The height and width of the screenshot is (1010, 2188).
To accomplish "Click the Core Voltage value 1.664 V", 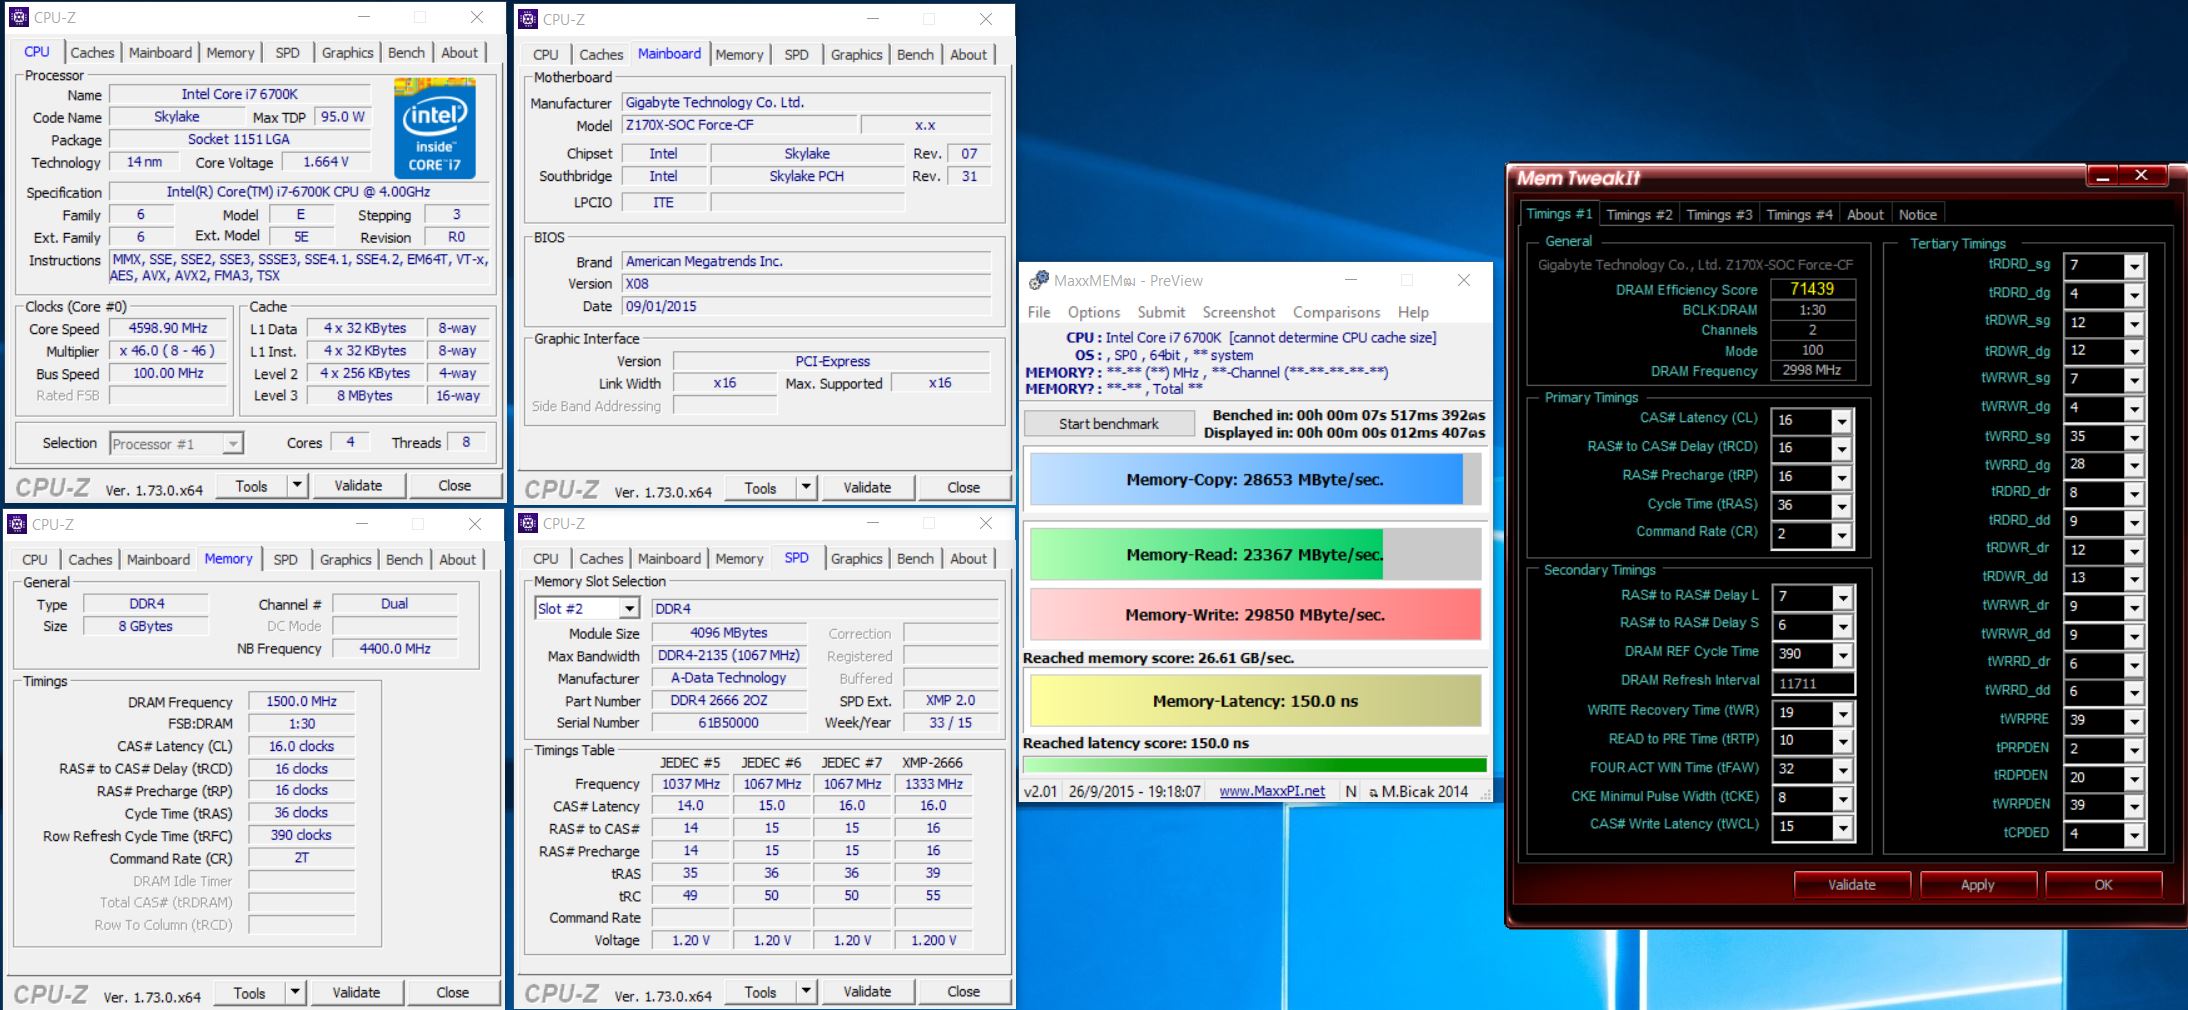I will tap(325, 162).
